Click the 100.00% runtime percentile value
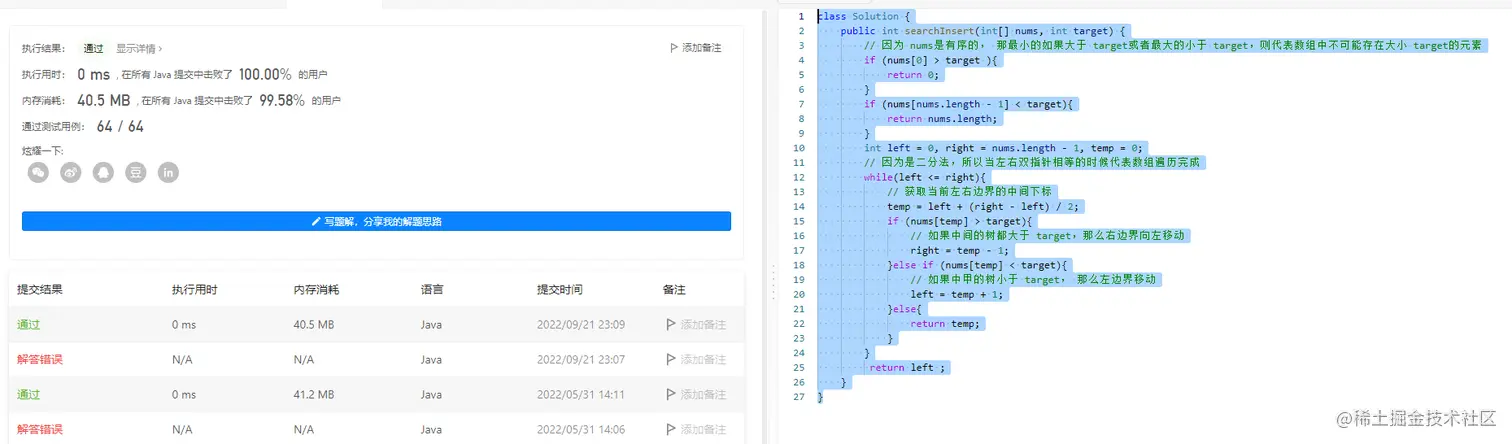The width and height of the screenshot is (1512, 444). 265,74
